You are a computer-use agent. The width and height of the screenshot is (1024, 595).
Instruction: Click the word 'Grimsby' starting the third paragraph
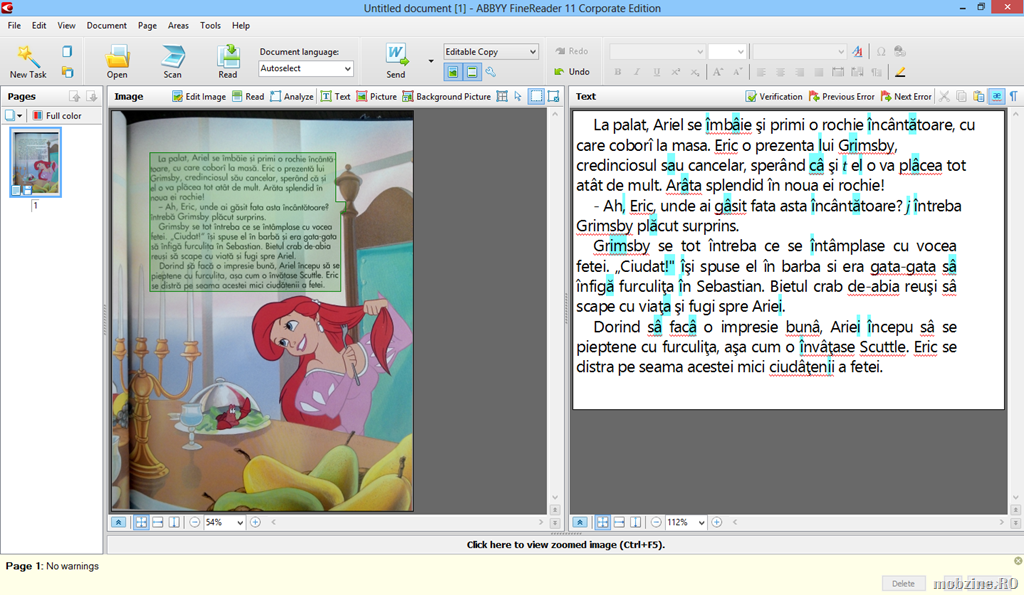tap(621, 246)
